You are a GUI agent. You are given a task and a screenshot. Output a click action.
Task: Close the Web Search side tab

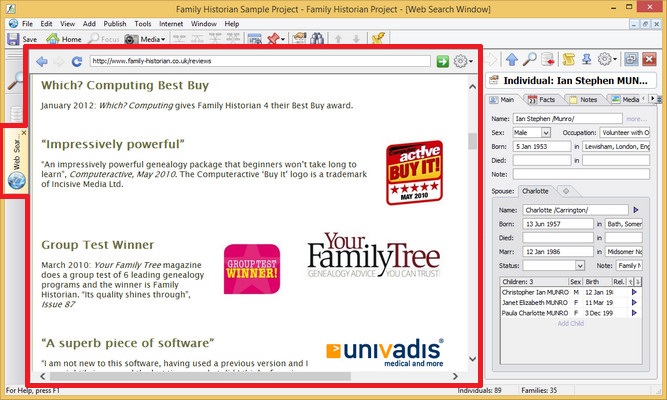click(24, 133)
